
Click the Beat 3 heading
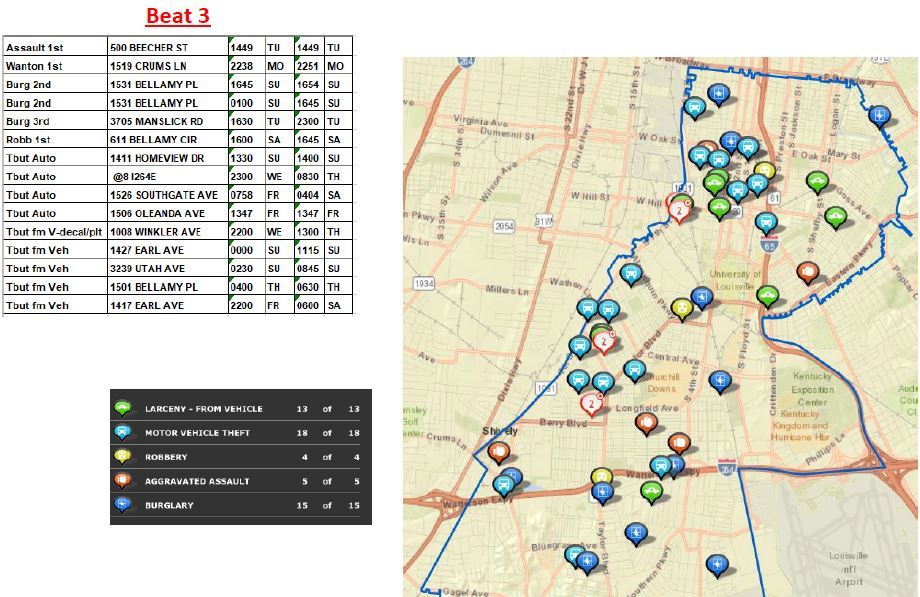tap(178, 16)
